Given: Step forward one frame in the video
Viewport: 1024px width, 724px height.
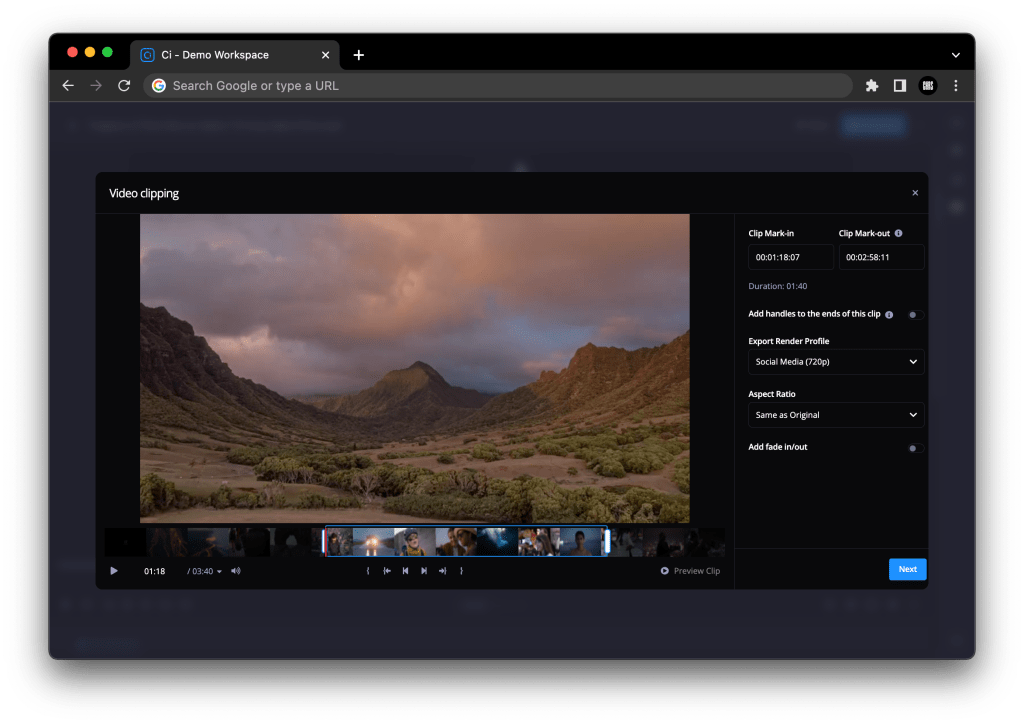Looking at the screenshot, I should tap(424, 571).
